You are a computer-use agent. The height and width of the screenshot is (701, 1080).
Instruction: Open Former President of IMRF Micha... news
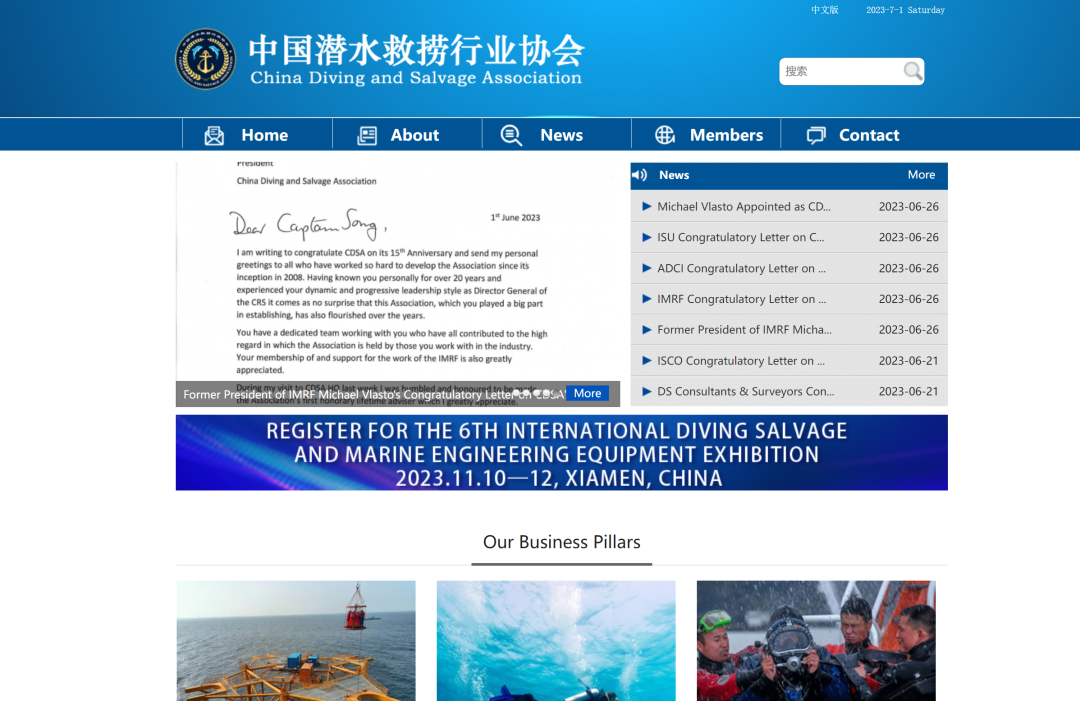click(744, 329)
